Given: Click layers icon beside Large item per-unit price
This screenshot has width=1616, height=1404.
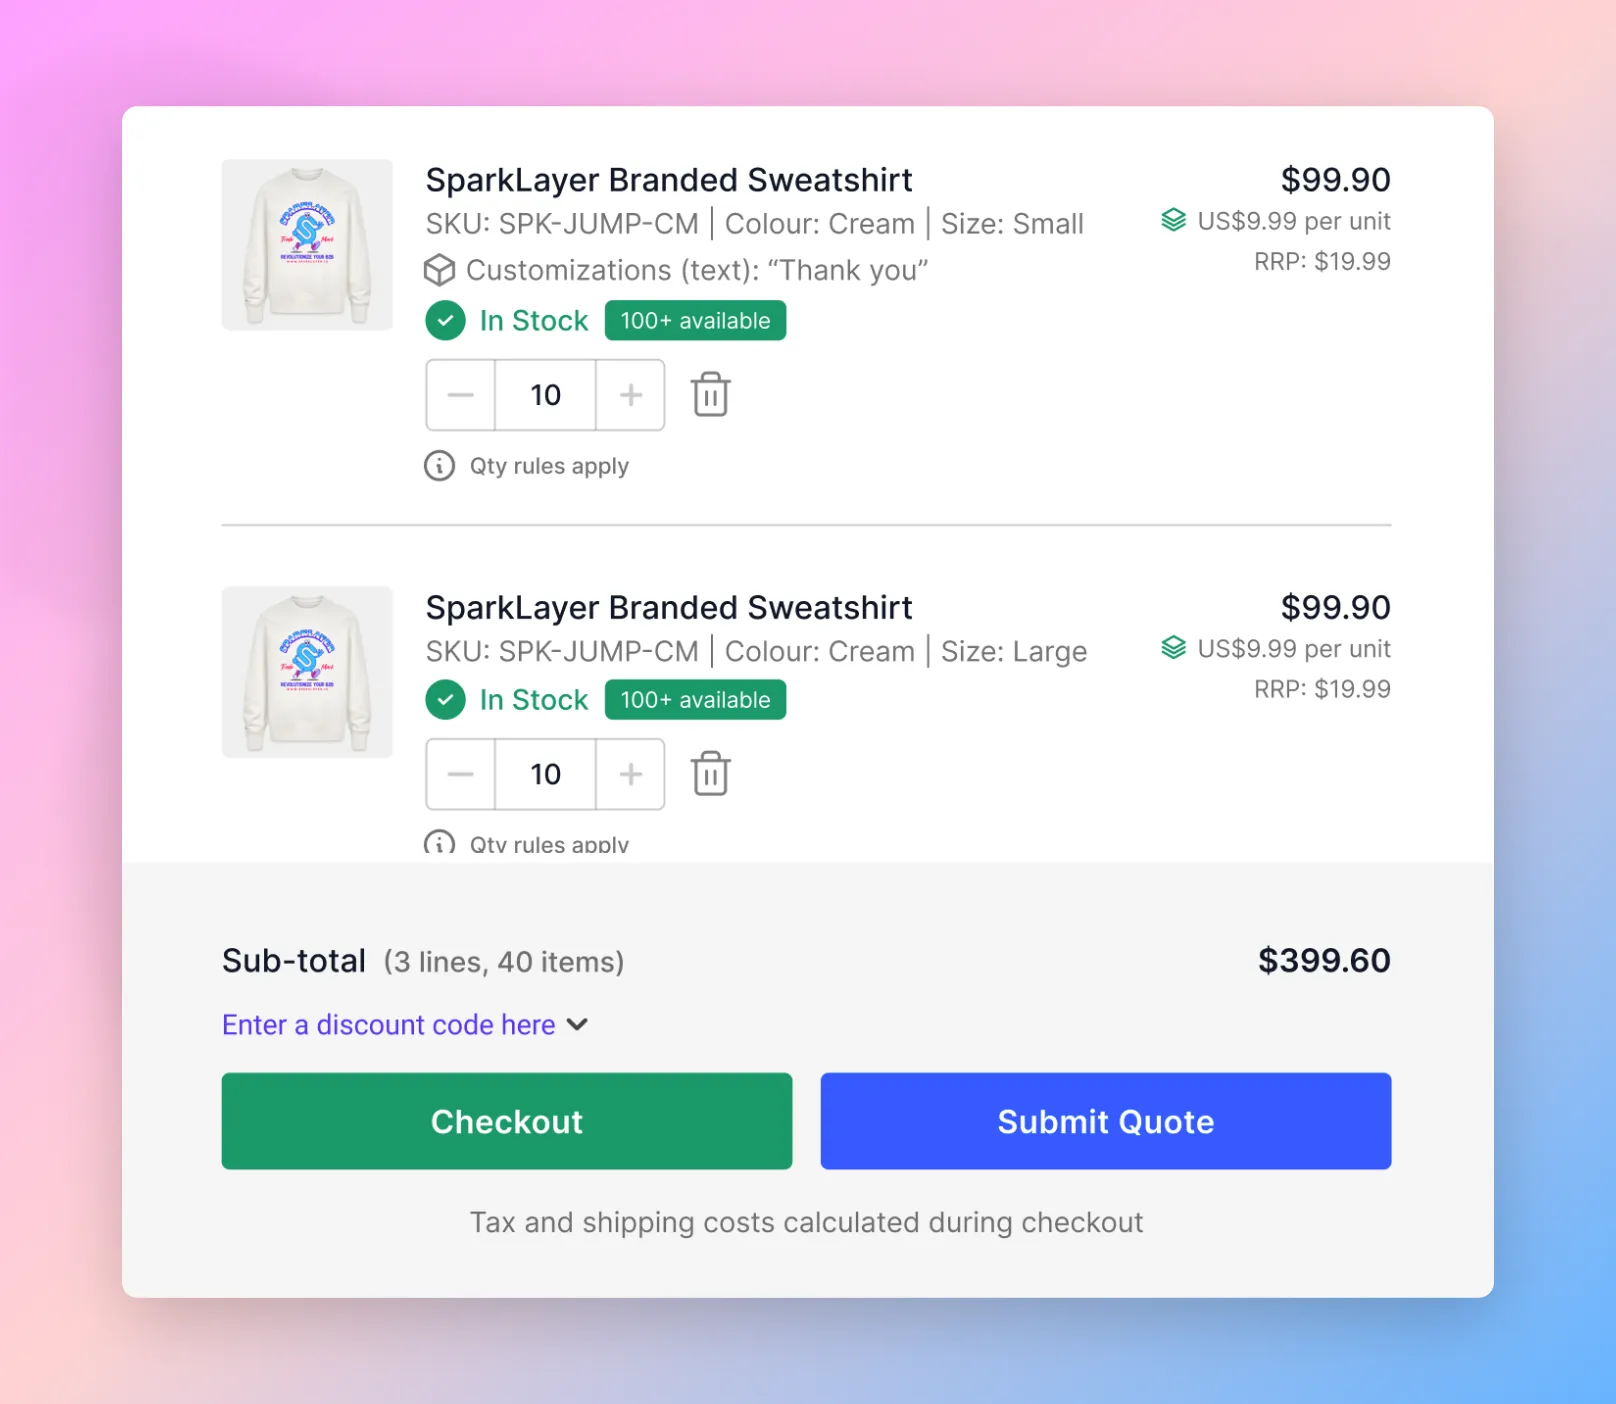Looking at the screenshot, I should pos(1173,648).
